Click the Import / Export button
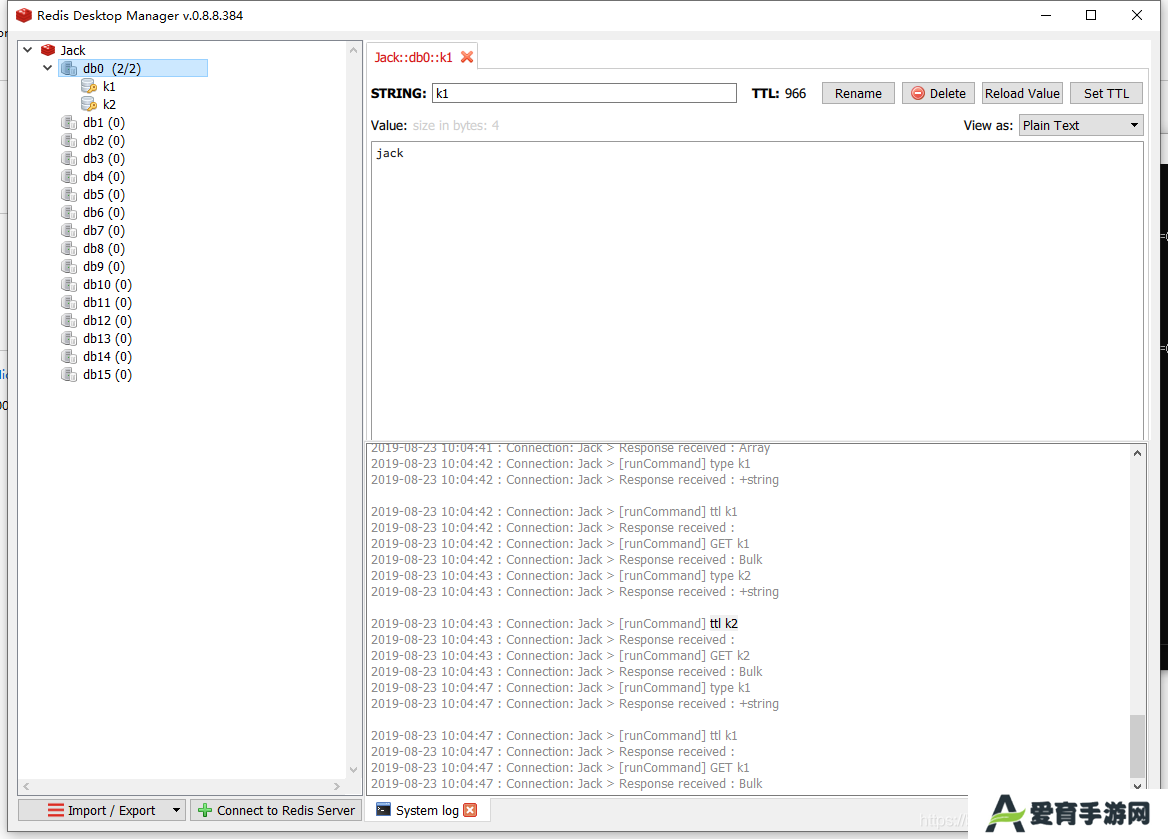This screenshot has height=839, width=1168. [101, 810]
